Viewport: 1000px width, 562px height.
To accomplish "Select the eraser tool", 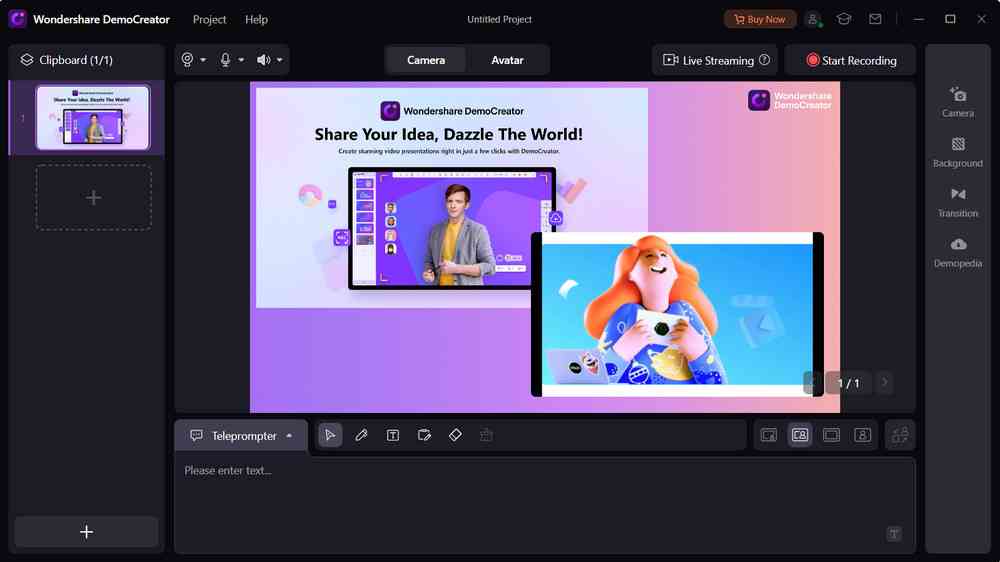I will (x=455, y=435).
